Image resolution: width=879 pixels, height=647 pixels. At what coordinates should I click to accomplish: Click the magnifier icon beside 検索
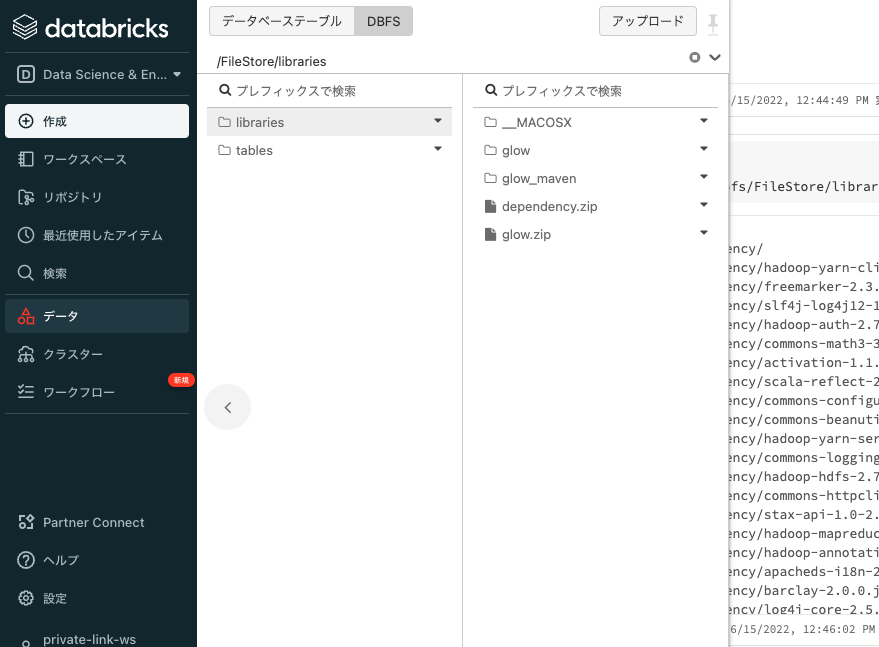pyautogui.click(x=26, y=273)
